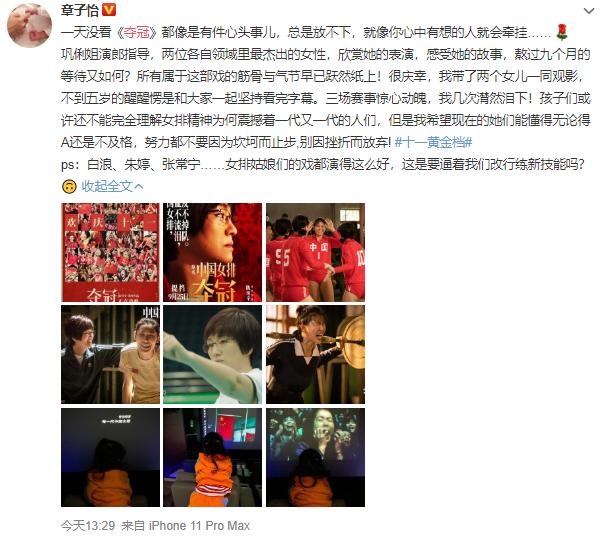Viewport: 602px width, 539px height.
Task: Open the #十一黄金档# hashtag
Action: (433, 143)
